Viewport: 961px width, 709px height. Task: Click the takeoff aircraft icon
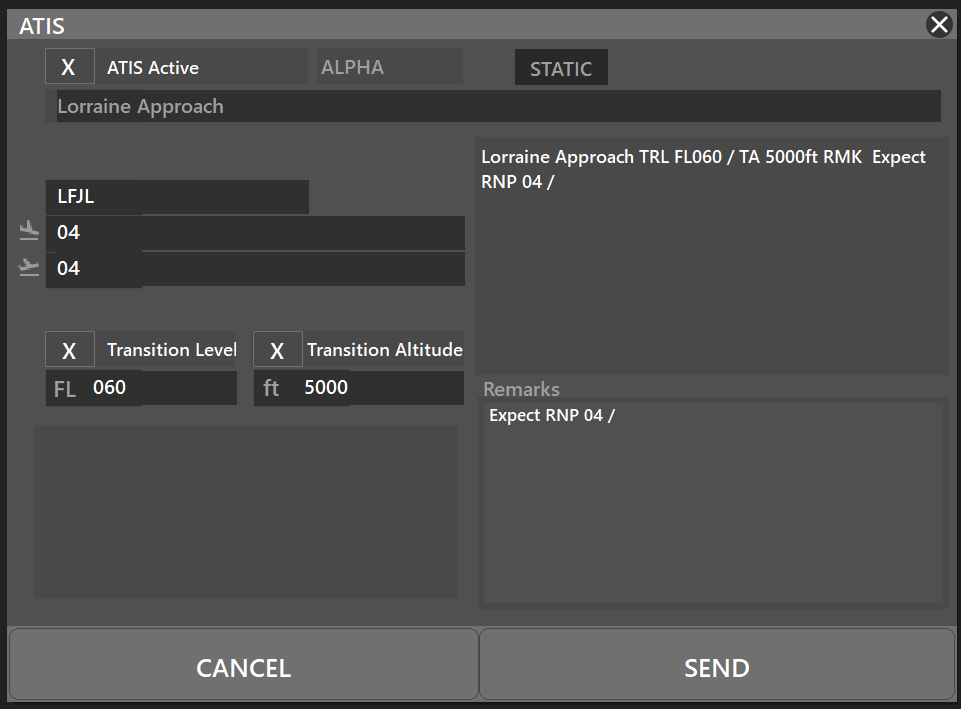pos(29,267)
